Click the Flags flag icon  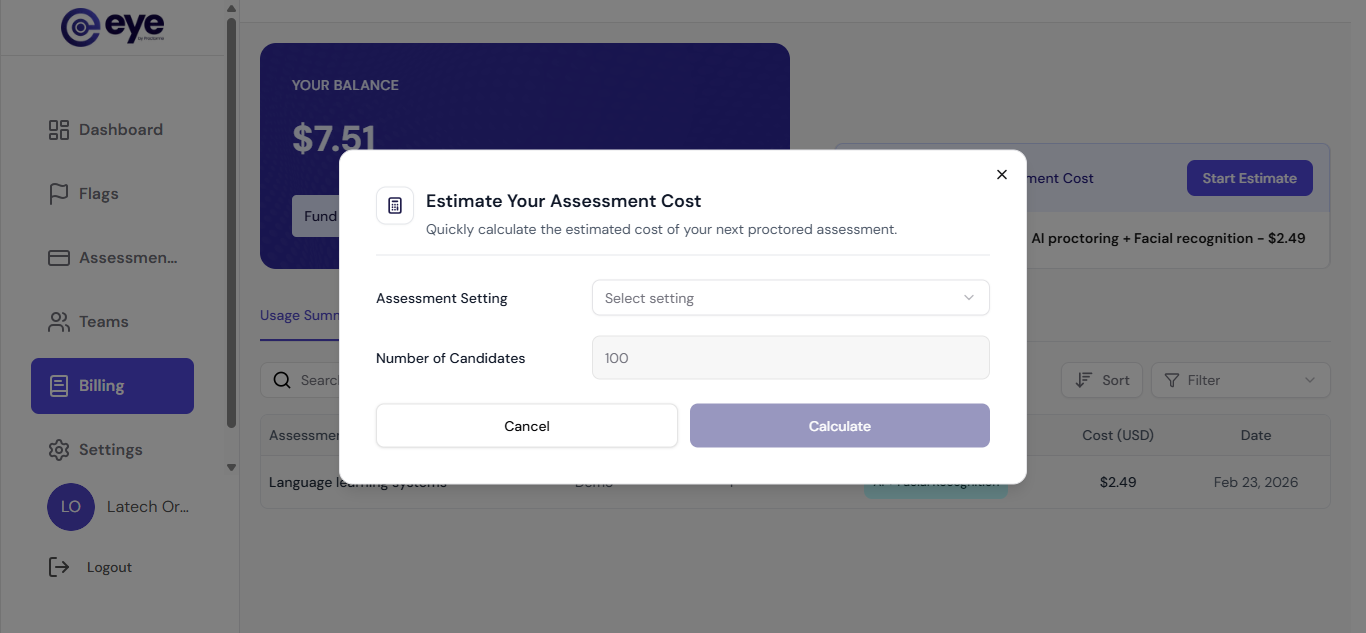point(59,194)
